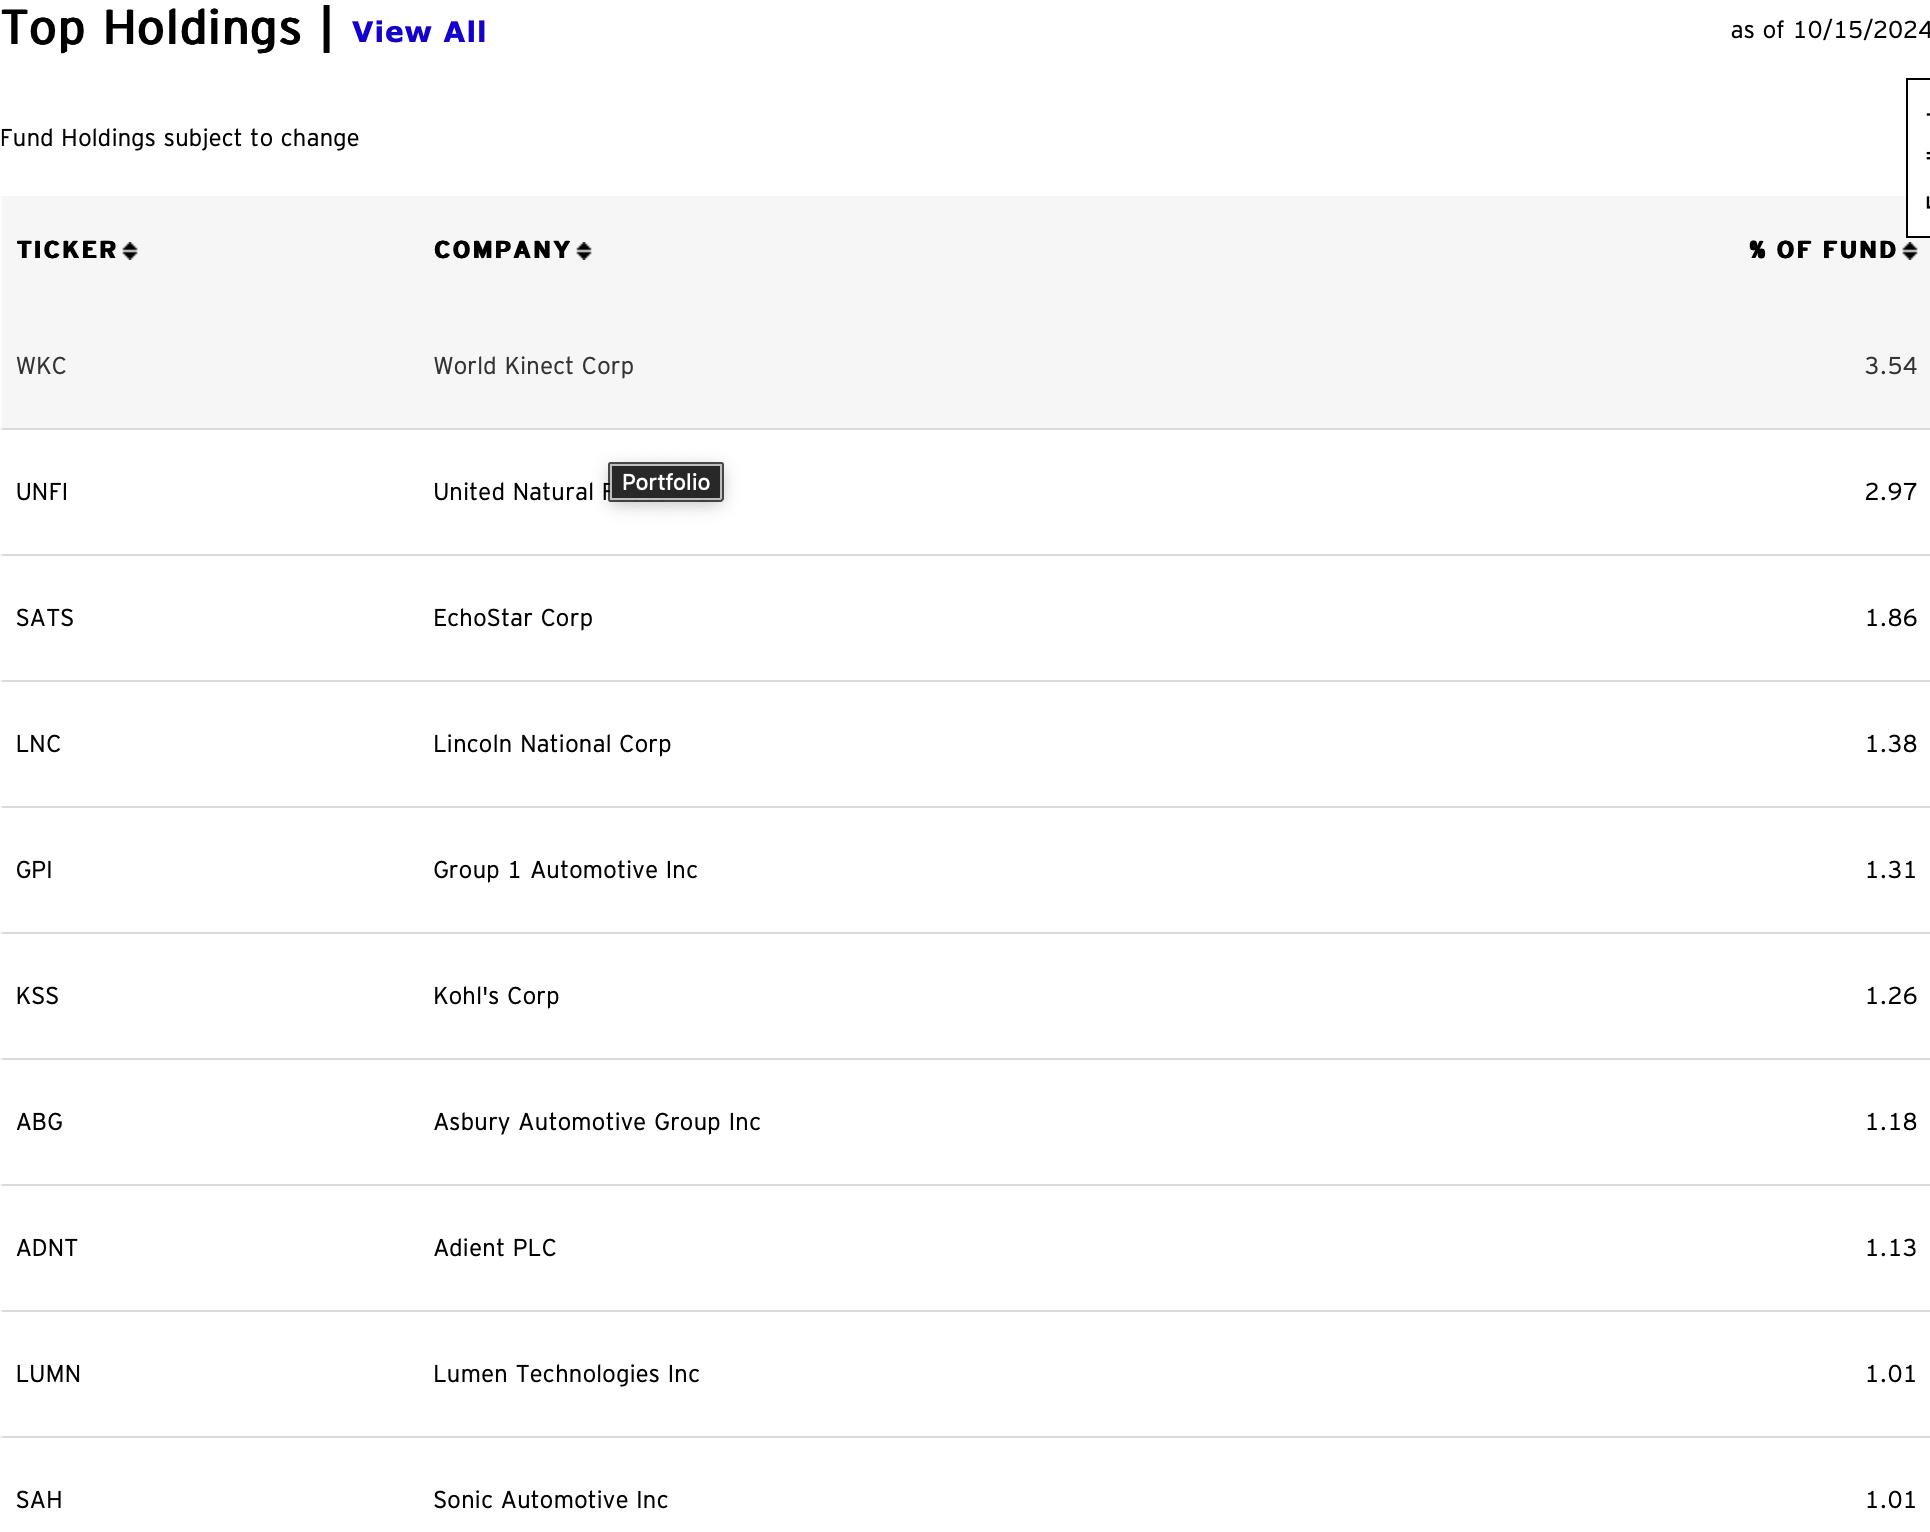The height and width of the screenshot is (1532, 1930).
Task: Click Asbury Automotive Group Inc
Action: pyautogui.click(x=597, y=1122)
